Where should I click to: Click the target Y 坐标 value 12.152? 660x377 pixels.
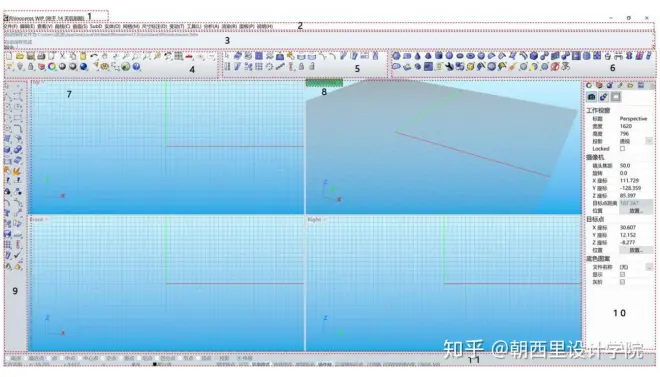point(628,235)
